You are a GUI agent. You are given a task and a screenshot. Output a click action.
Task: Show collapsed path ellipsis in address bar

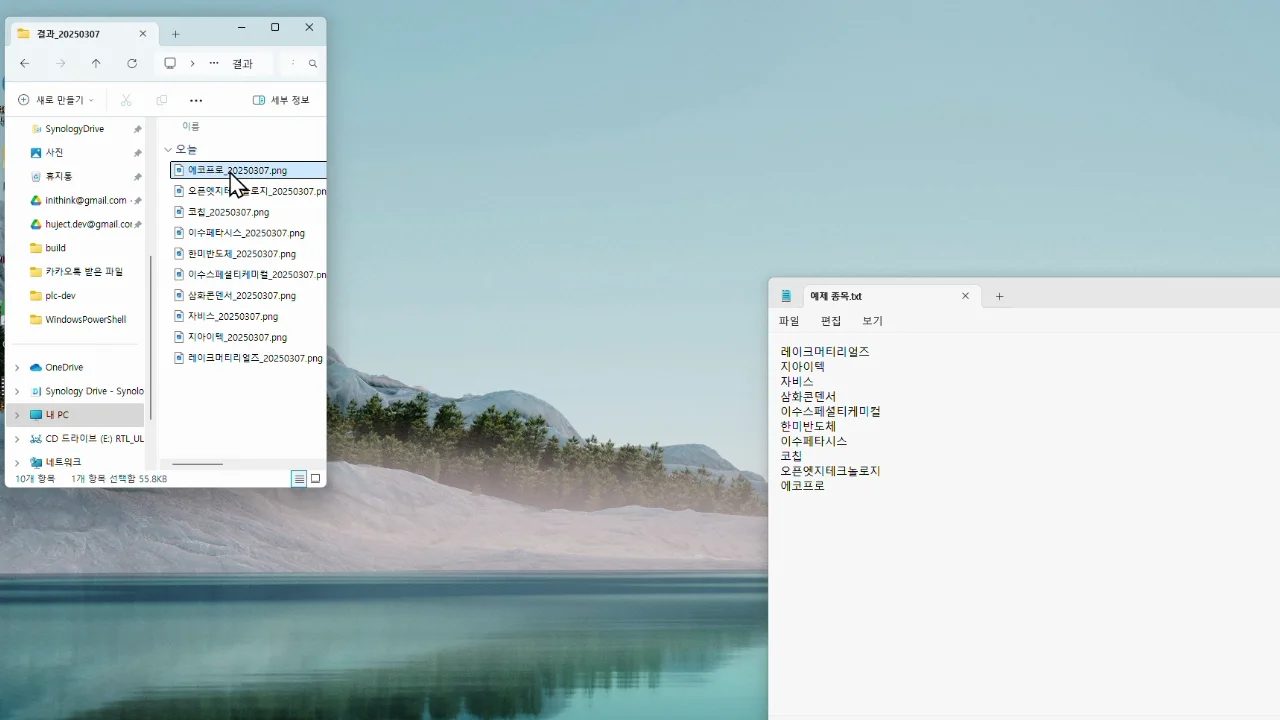pos(214,63)
